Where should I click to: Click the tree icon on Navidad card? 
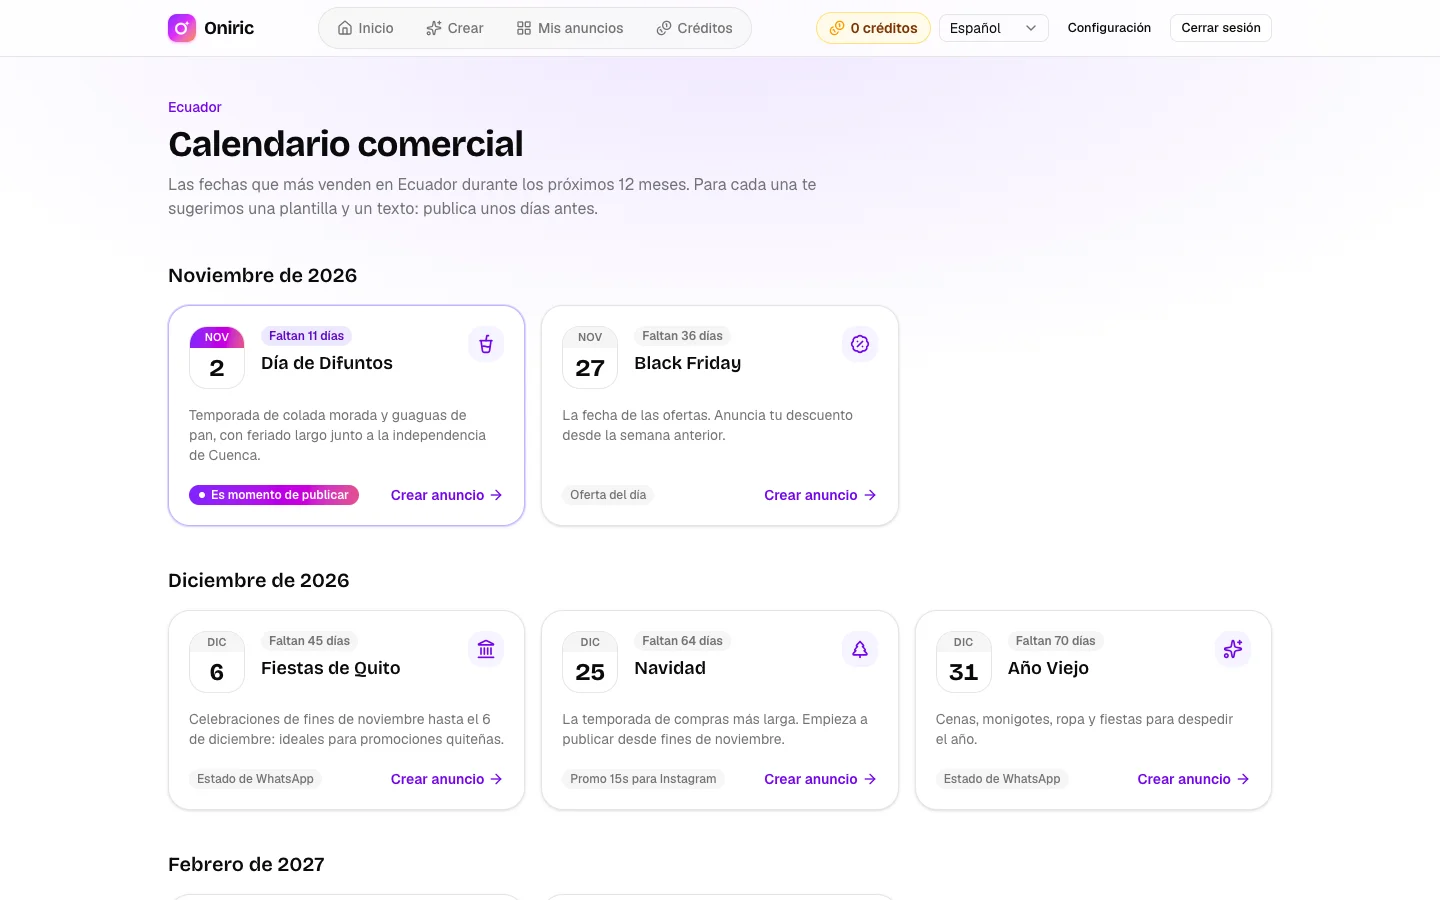pyautogui.click(x=860, y=649)
